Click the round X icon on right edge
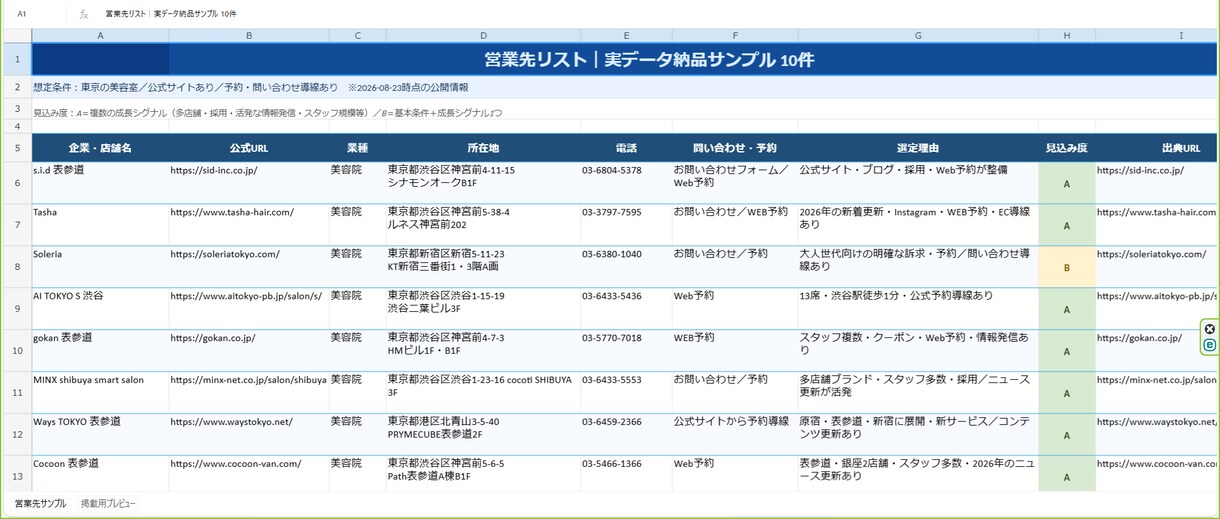The width and height of the screenshot is (1220, 519). click(1209, 329)
